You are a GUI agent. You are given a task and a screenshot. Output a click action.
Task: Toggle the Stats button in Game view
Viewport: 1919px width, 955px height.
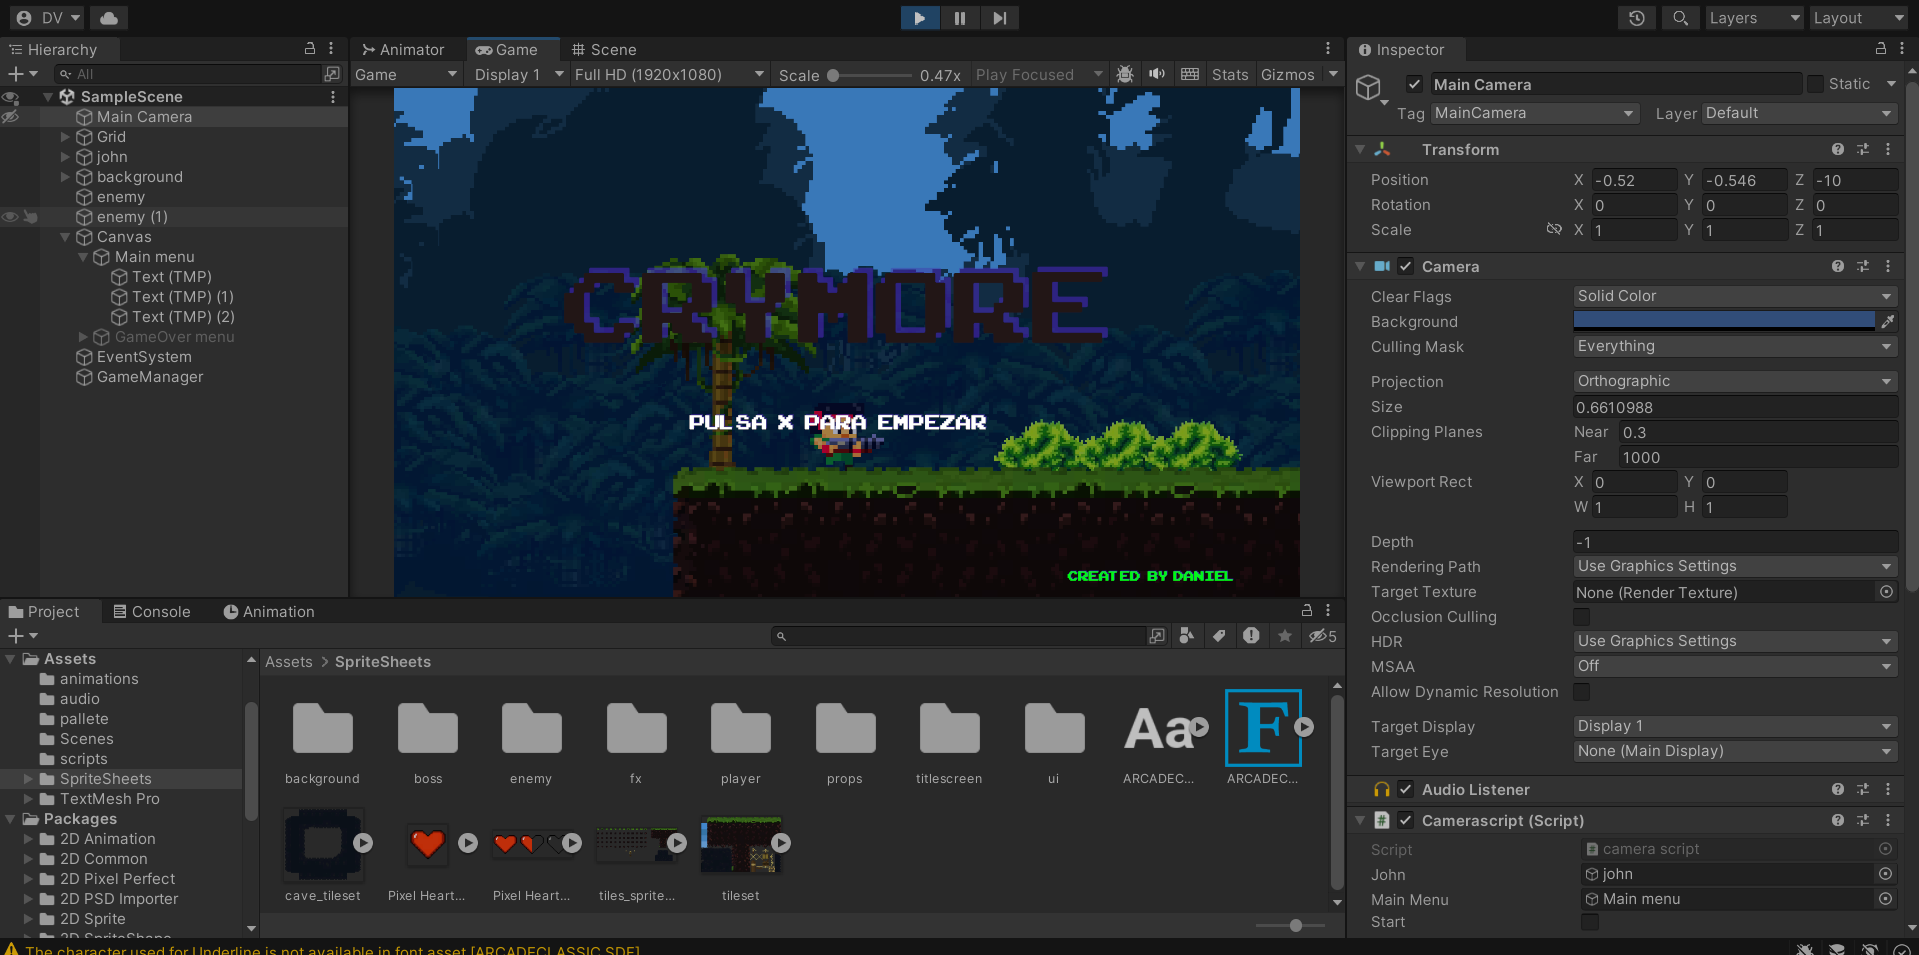pyautogui.click(x=1230, y=74)
